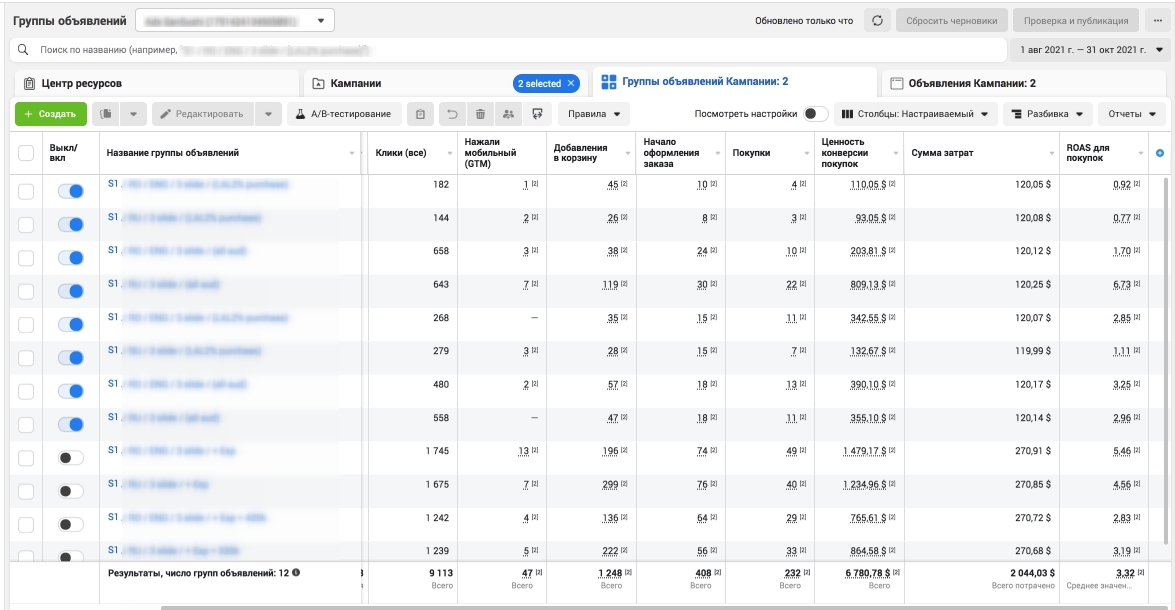
Task: Switch to the Кампании tab
Action: pyautogui.click(x=447, y=83)
